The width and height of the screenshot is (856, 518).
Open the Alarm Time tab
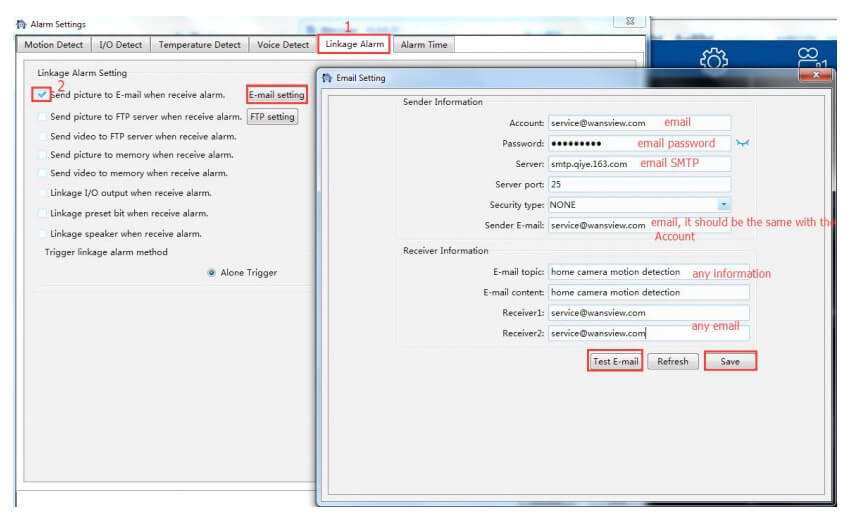coord(424,45)
